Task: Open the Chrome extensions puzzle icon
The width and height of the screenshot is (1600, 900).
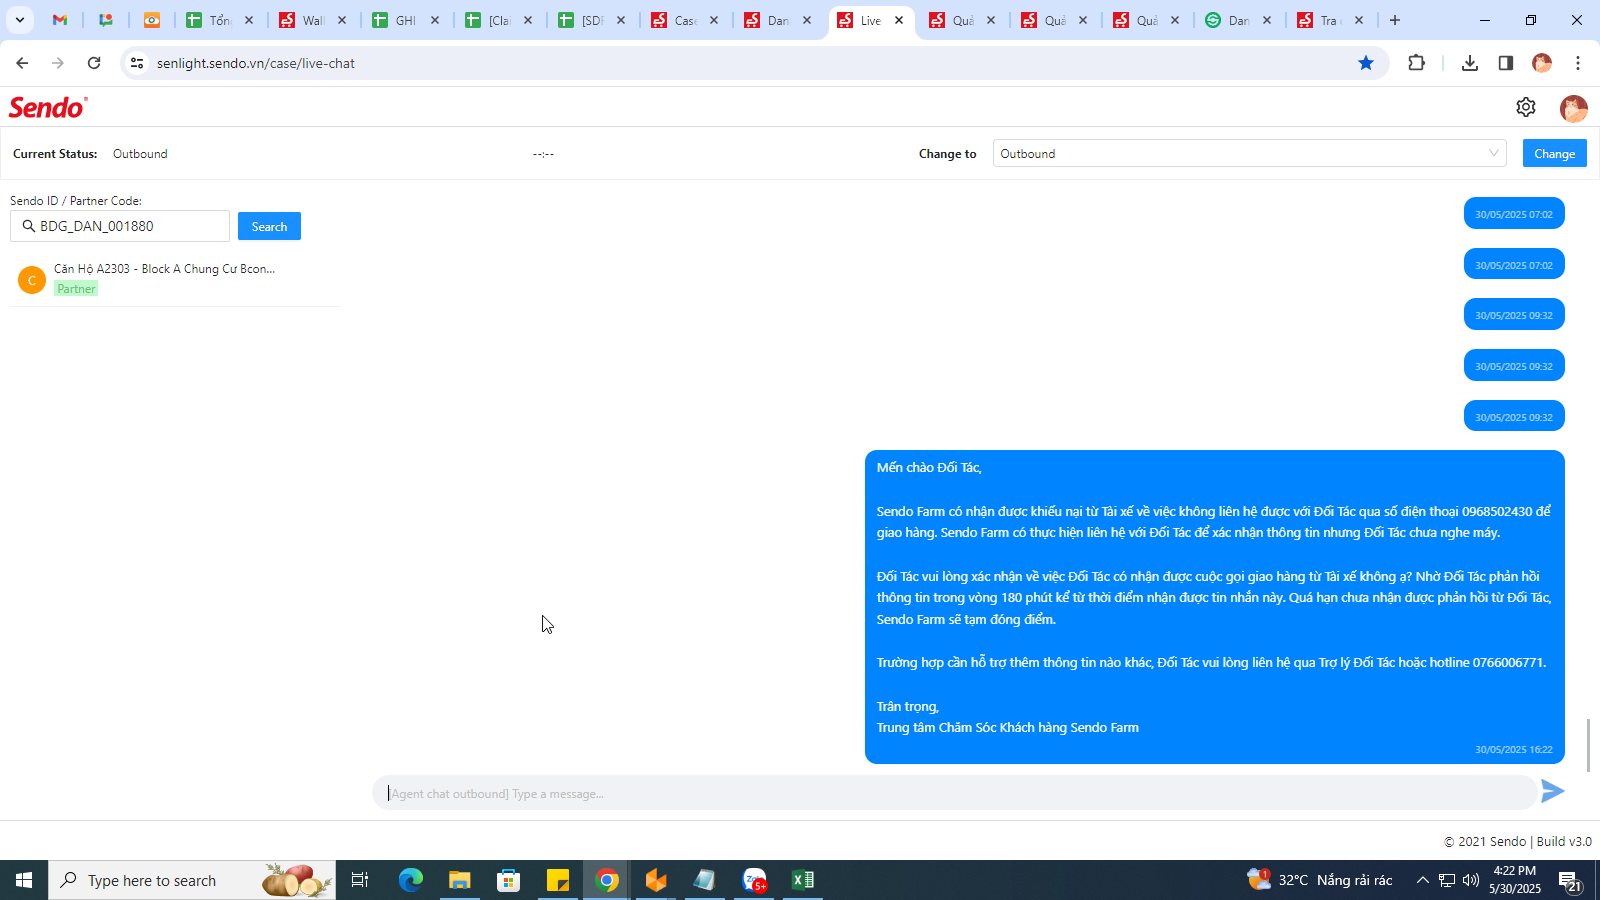Action: [1416, 63]
